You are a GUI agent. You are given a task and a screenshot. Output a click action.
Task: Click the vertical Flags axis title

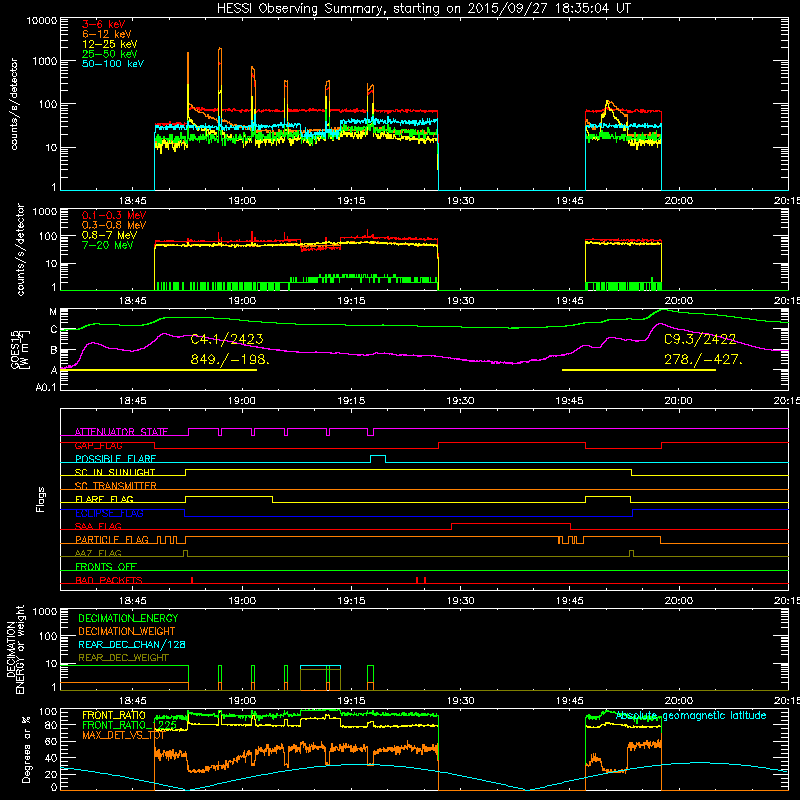[x=41, y=499]
